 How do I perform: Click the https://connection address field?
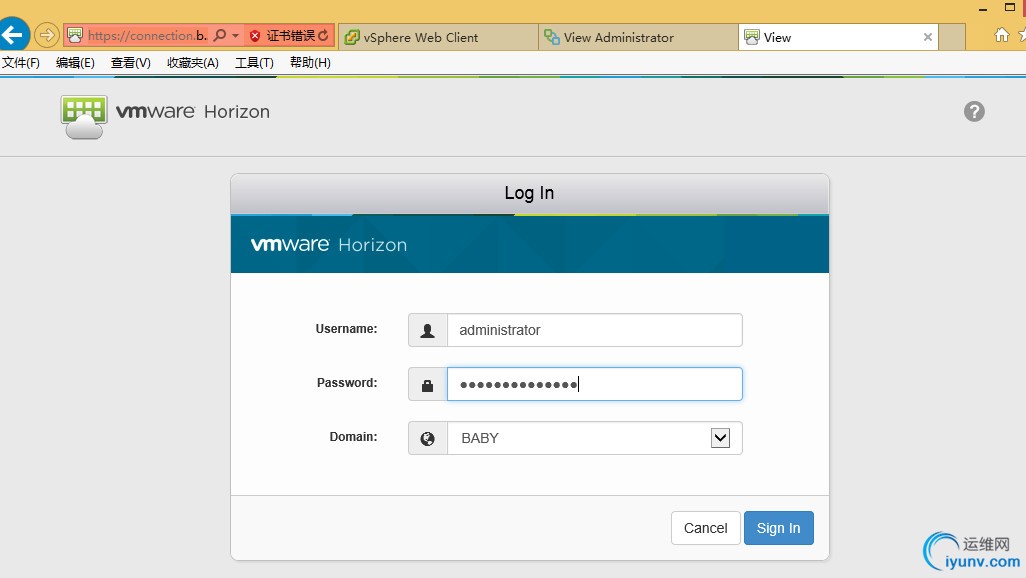pyautogui.click(x=147, y=35)
